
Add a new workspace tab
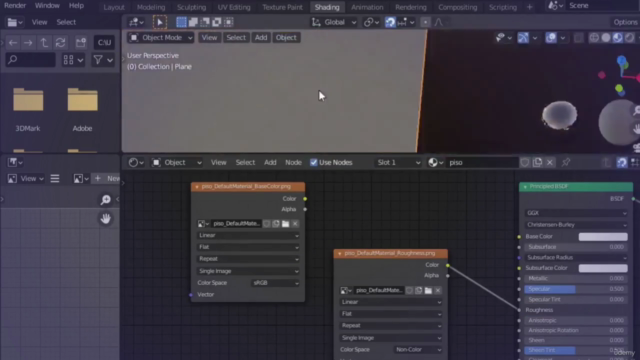click(529, 7)
